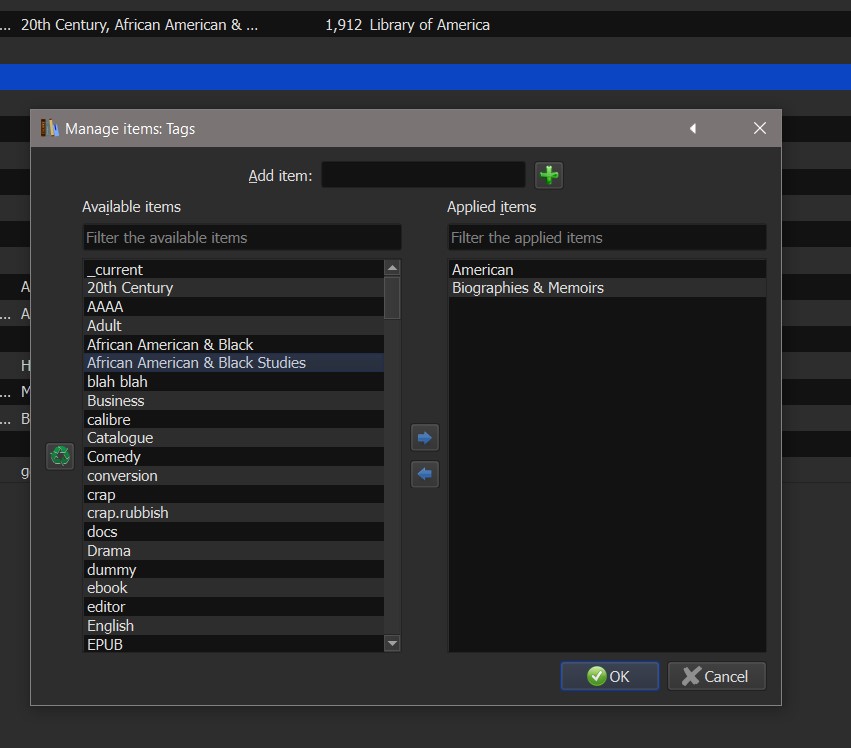Focus the Add item text field
The width and height of the screenshot is (851, 748).
point(423,175)
